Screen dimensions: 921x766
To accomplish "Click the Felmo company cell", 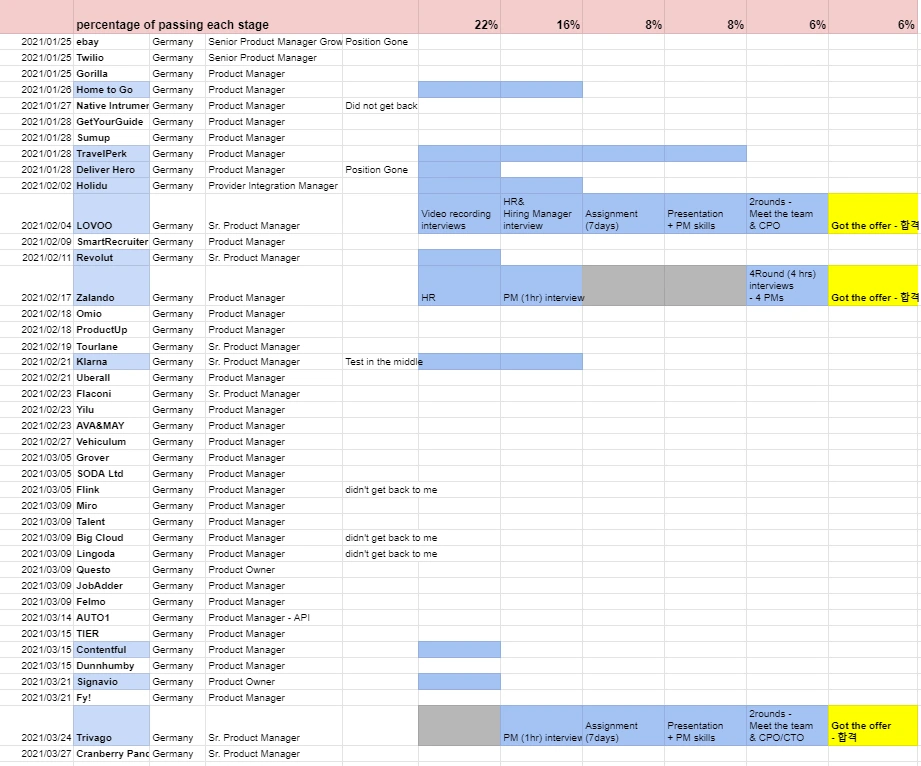I will point(112,602).
